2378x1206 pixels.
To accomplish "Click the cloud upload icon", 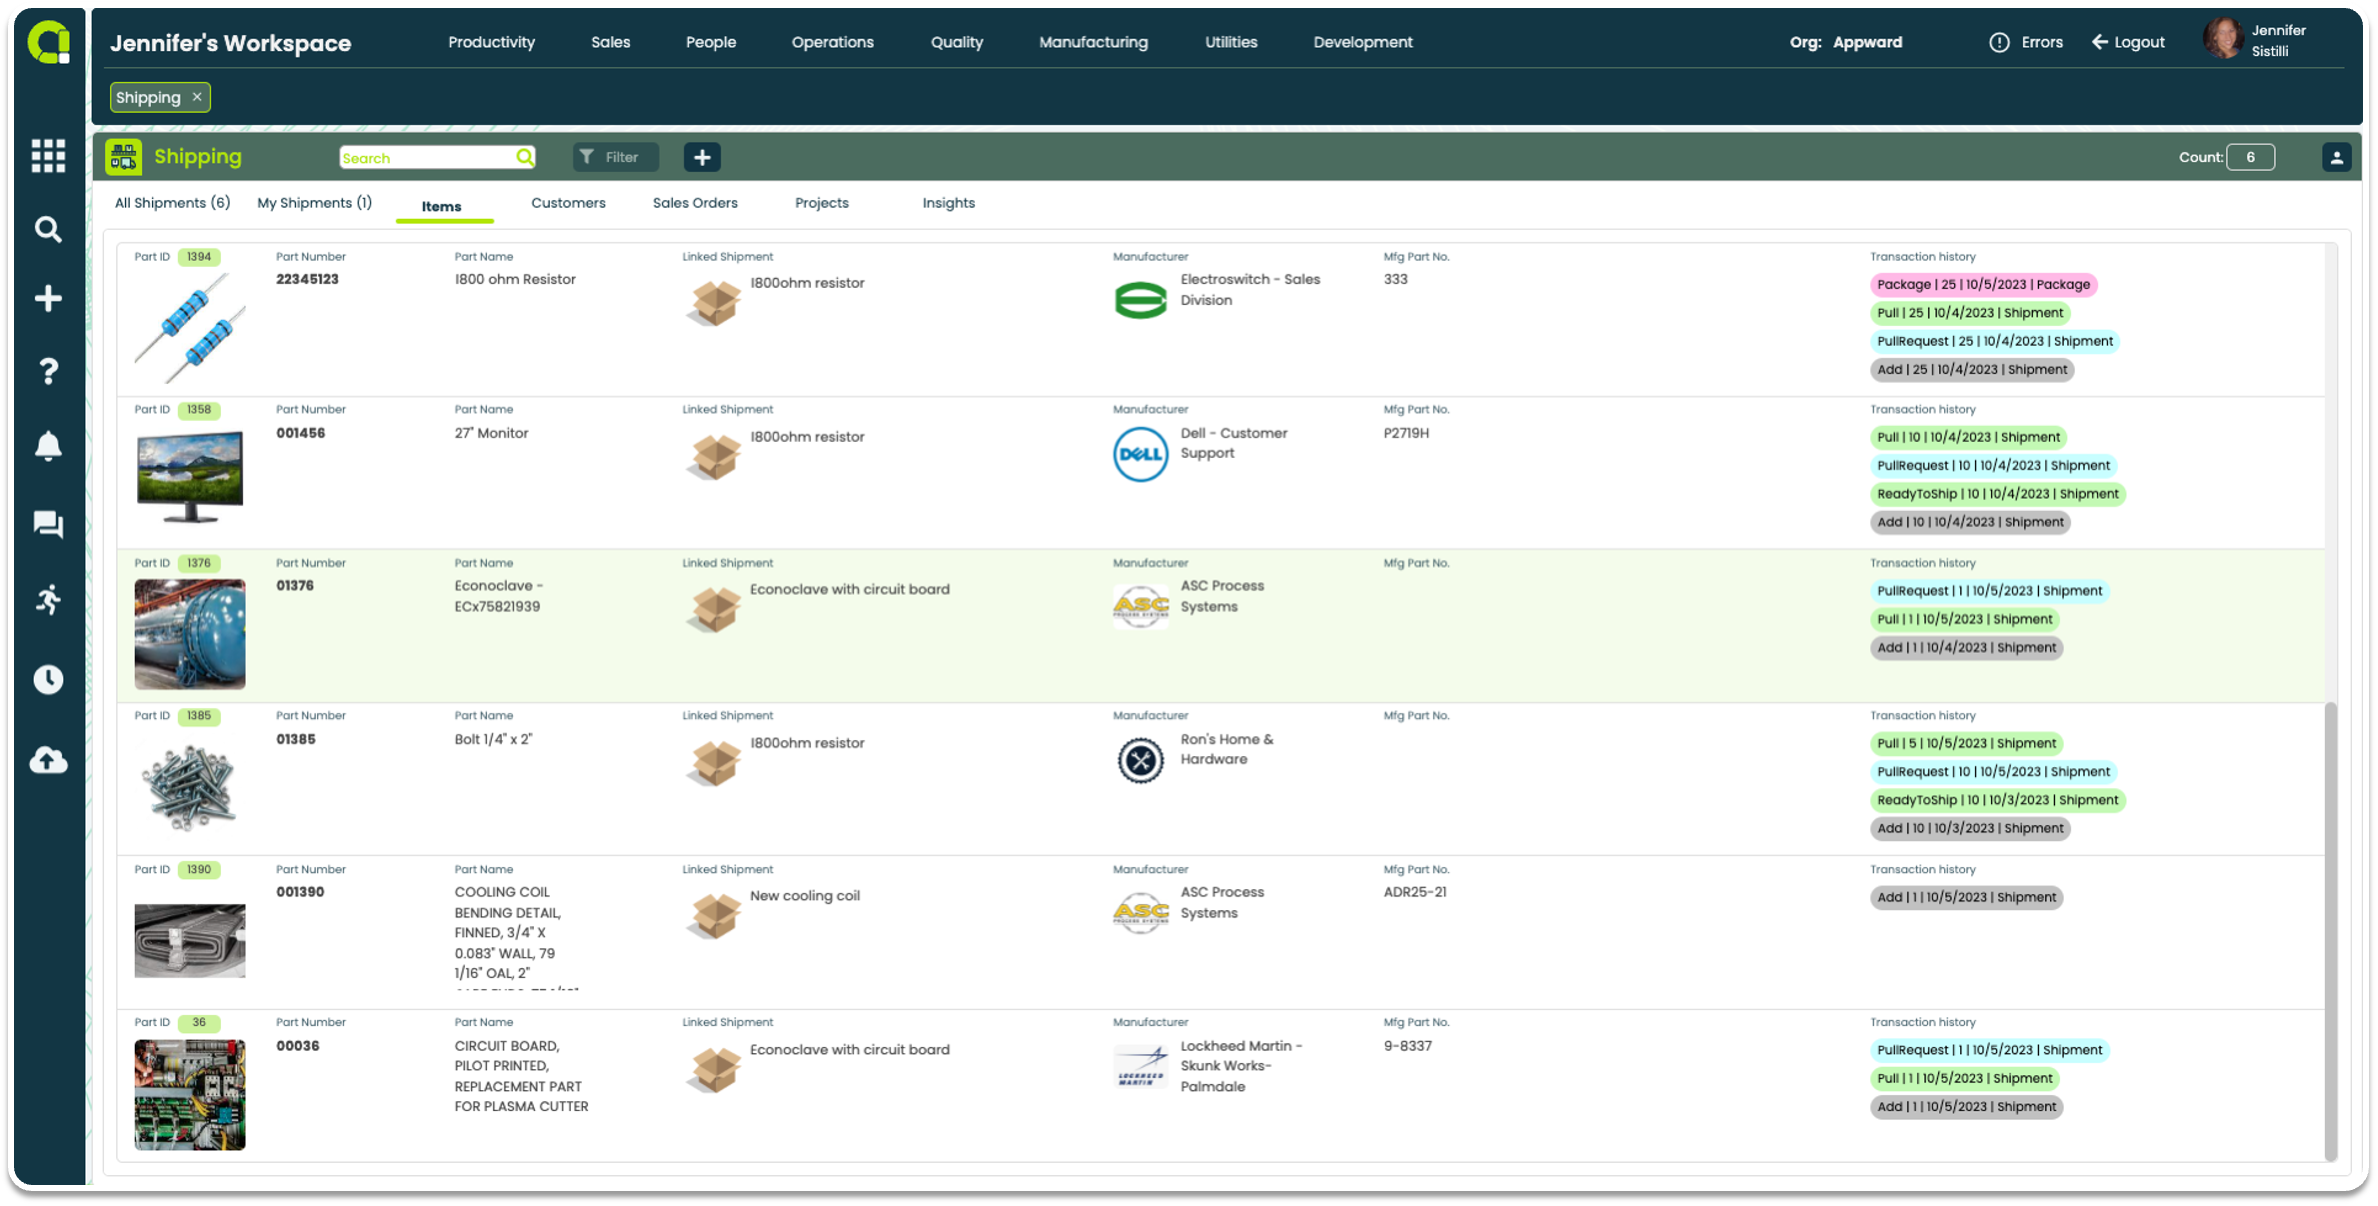I will click(x=48, y=760).
